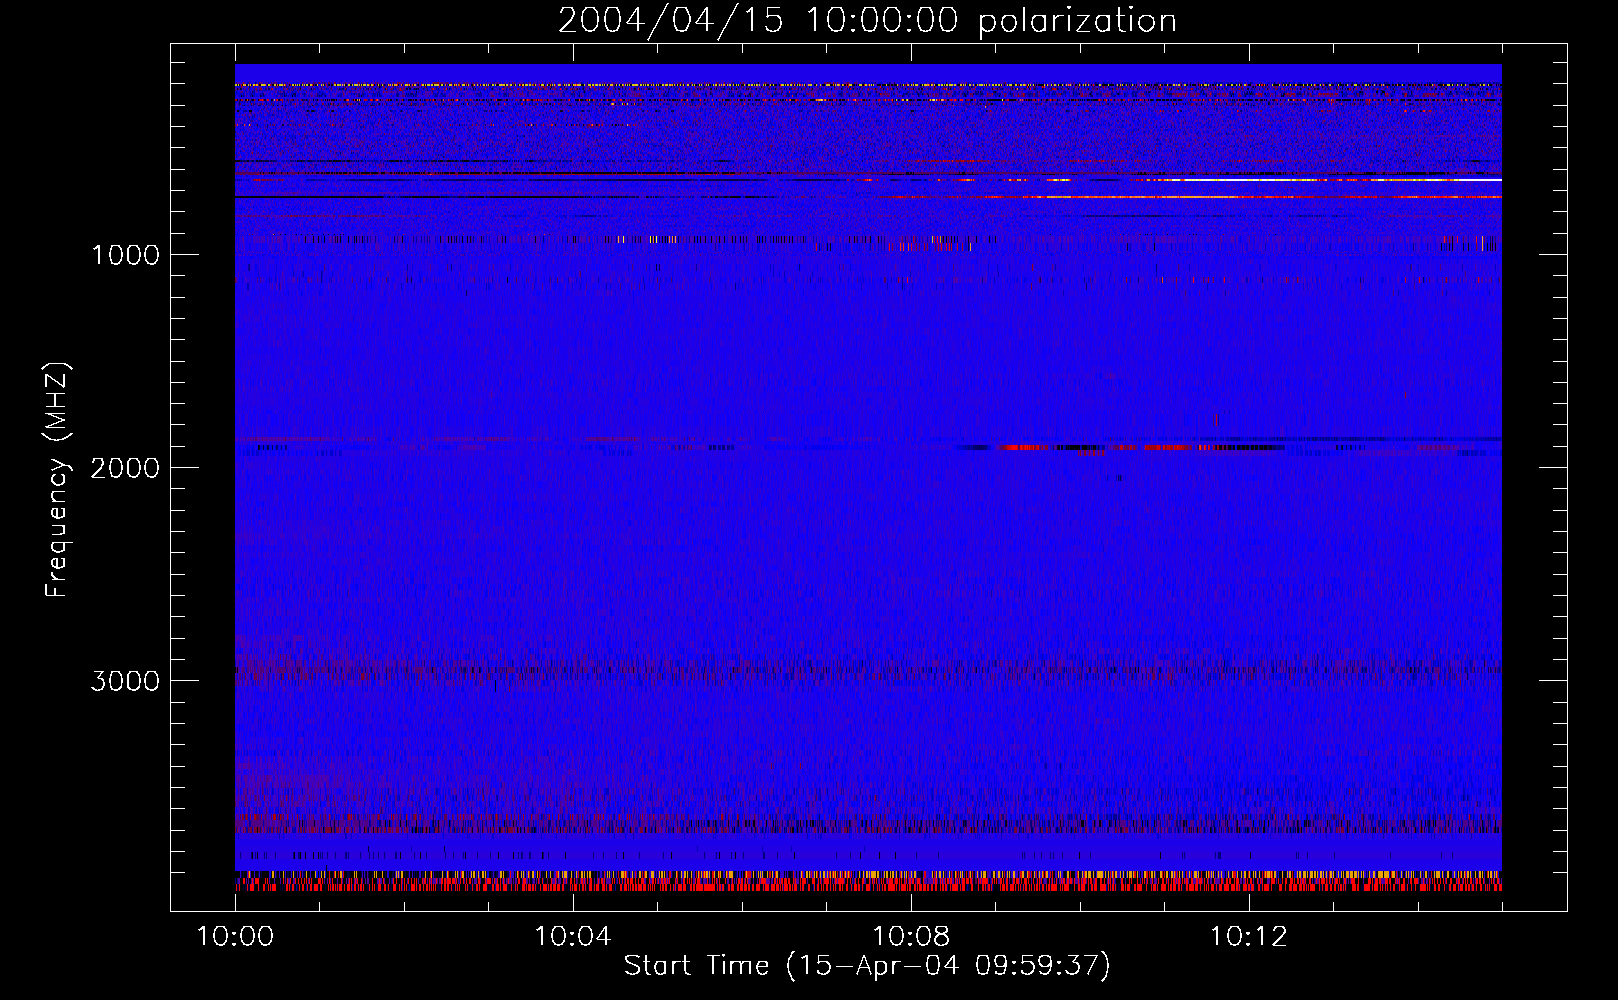This screenshot has height=1000, width=1618.
Task: Click the 3000 frequency tick label
Action: (x=125, y=681)
